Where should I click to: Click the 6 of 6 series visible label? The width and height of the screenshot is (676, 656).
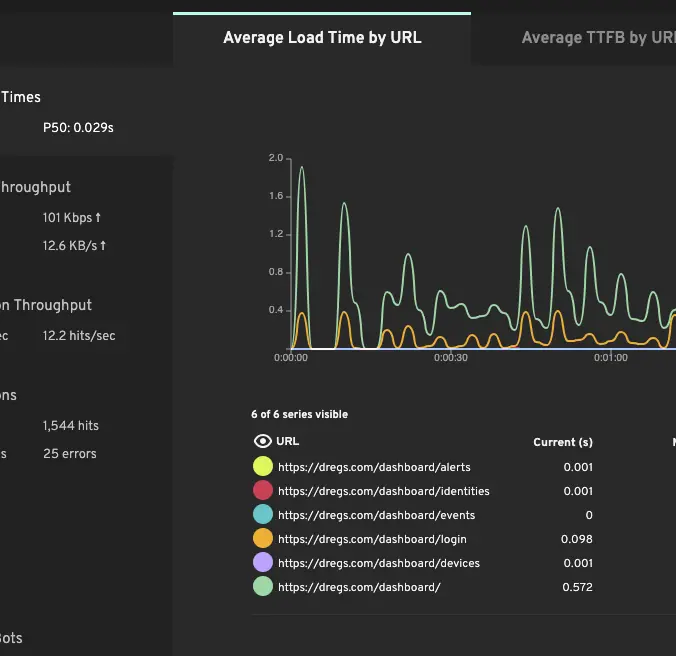click(300, 414)
